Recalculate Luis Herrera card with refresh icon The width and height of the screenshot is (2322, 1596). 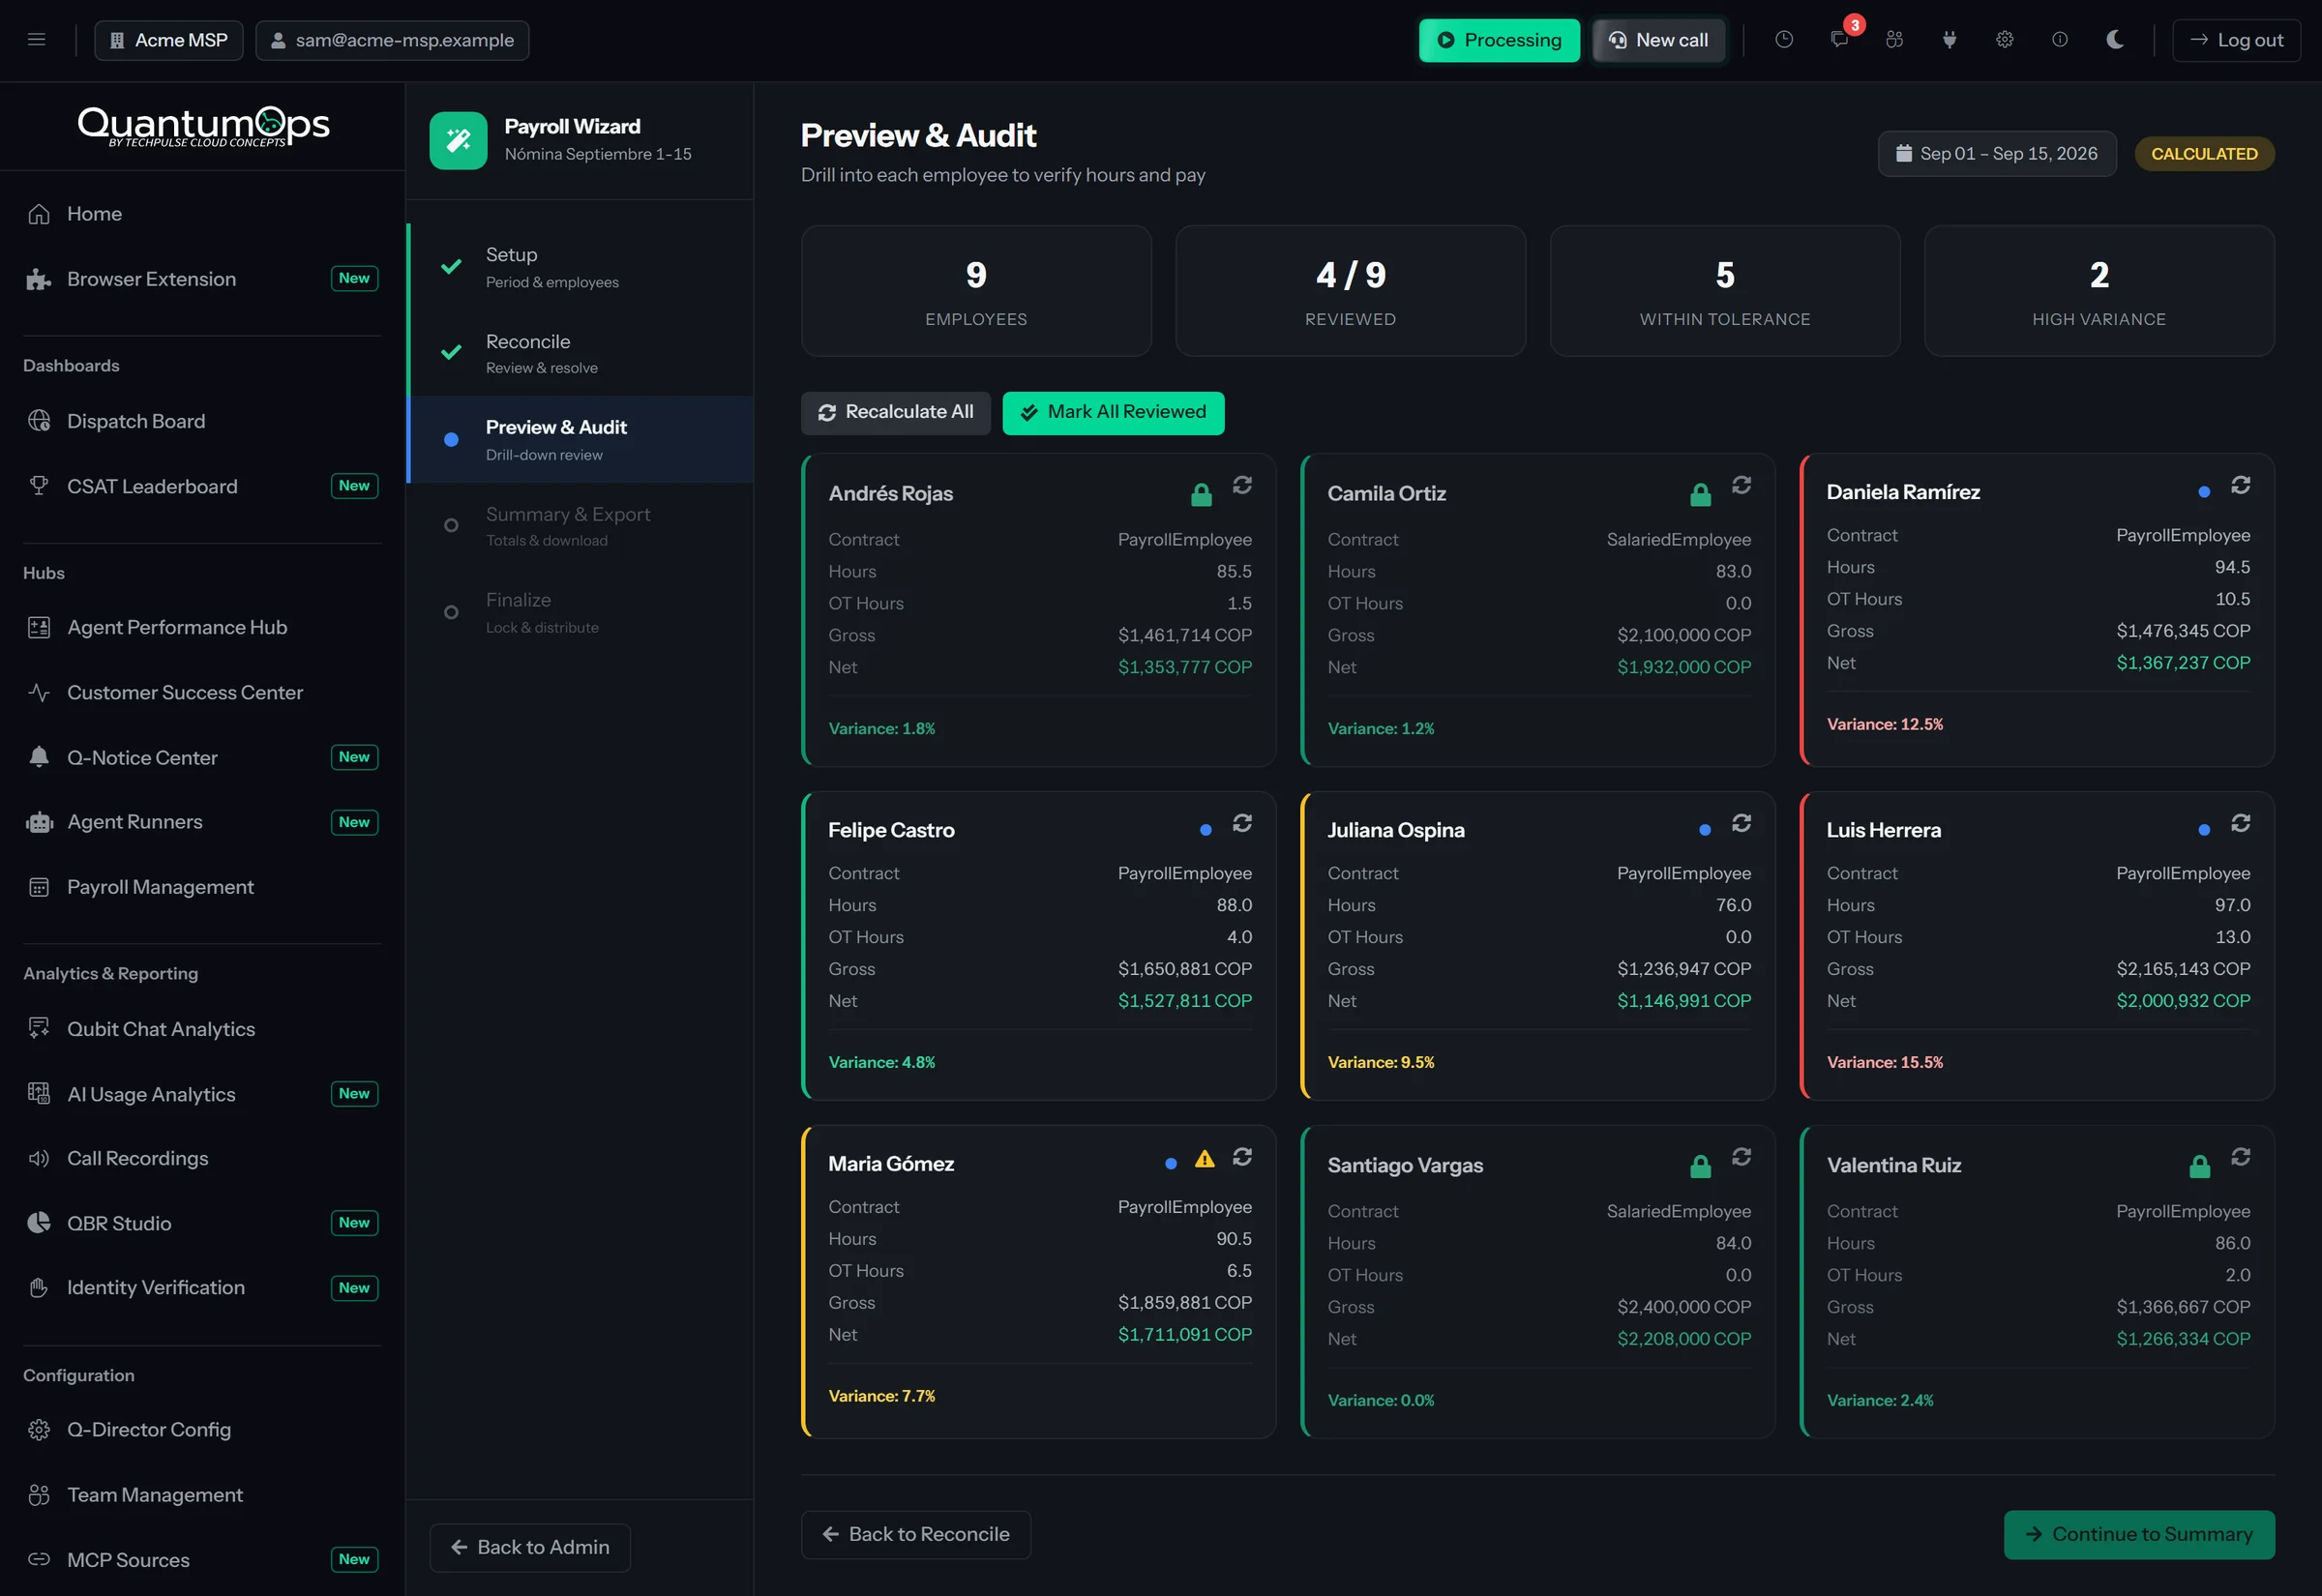[2240, 823]
